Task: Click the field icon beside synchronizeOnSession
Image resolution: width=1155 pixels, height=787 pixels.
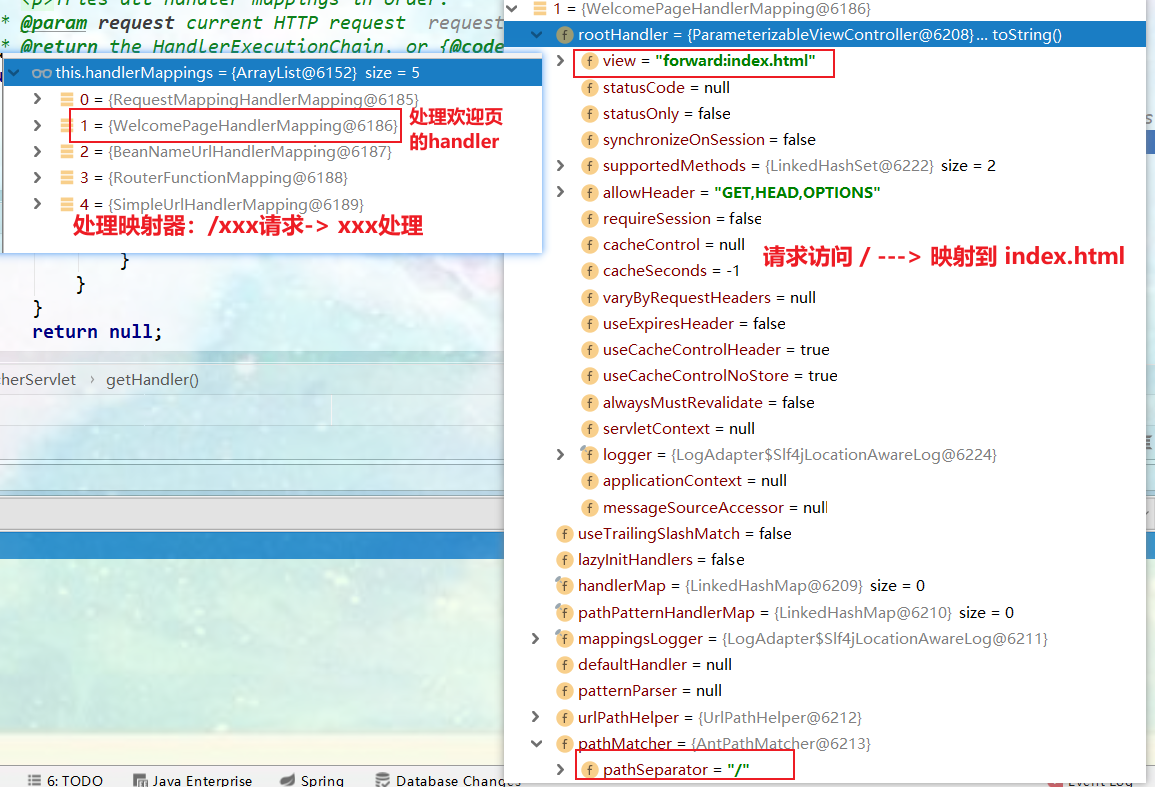Action: 589,139
